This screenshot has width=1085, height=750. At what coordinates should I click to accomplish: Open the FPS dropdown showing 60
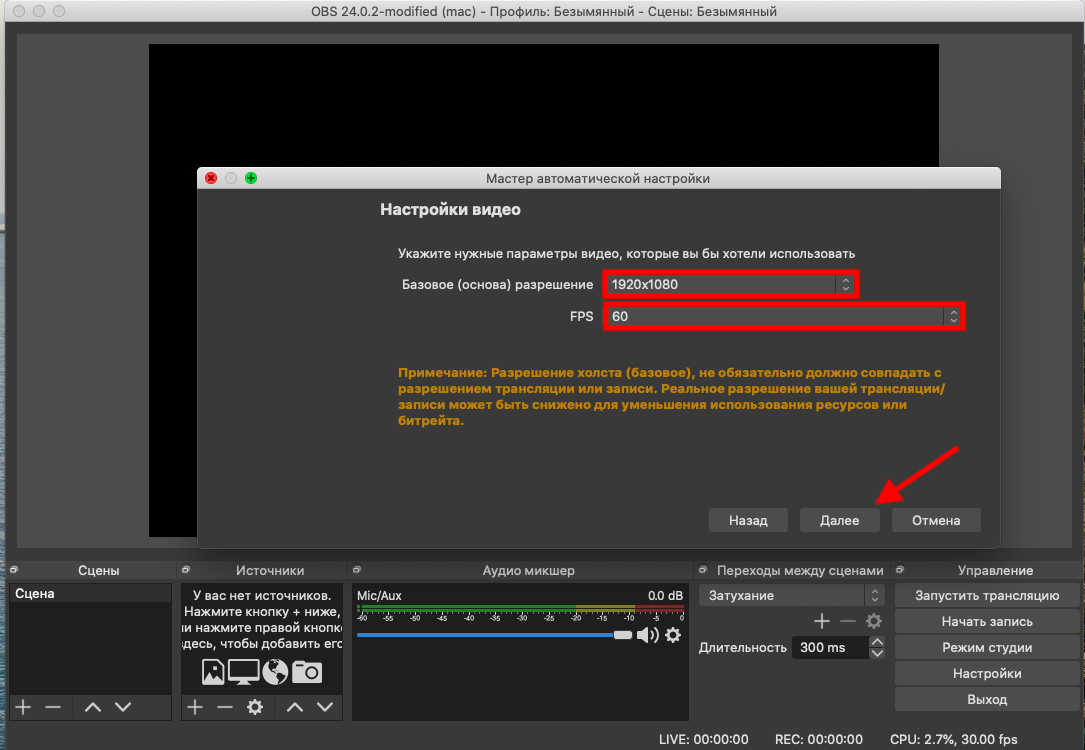tap(784, 316)
